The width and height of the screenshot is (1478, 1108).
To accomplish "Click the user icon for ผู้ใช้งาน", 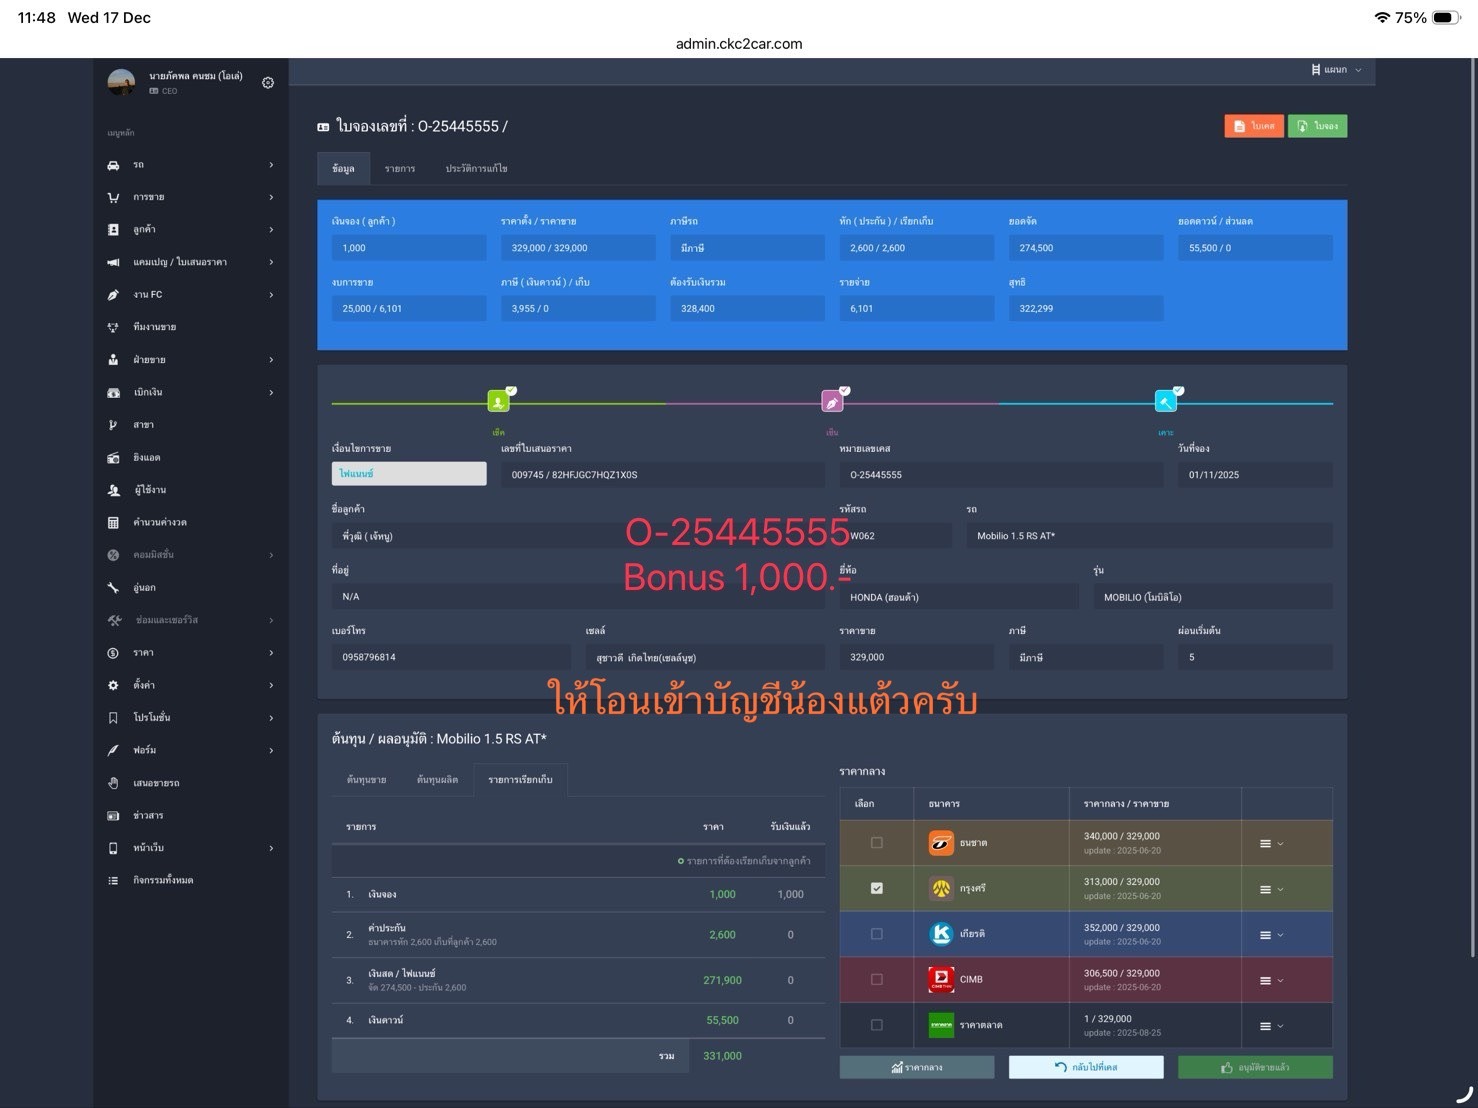I will pyautogui.click(x=113, y=490).
